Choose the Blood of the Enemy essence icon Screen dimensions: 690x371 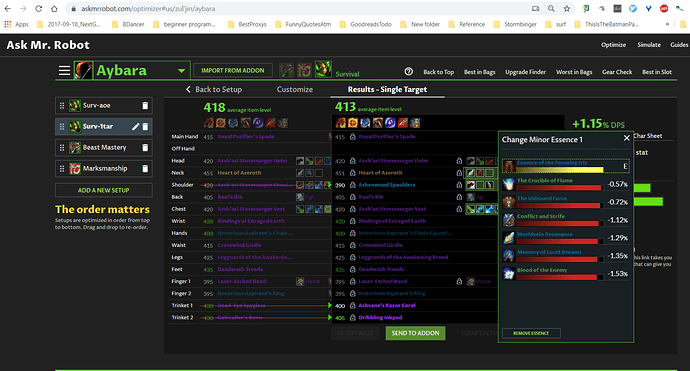pos(509,274)
